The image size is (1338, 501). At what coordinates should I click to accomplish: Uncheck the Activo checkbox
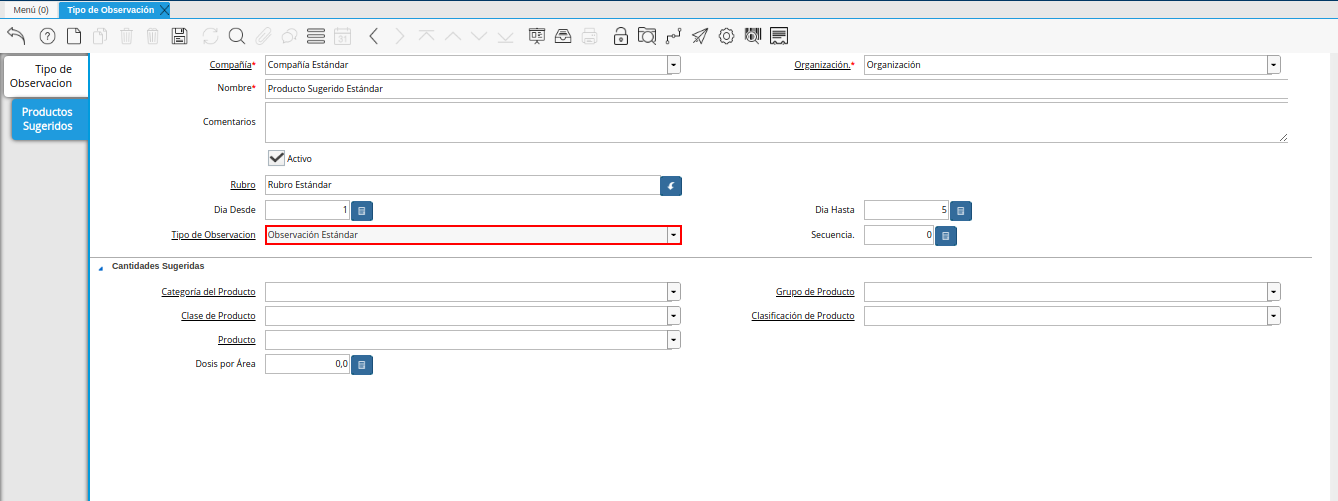tap(277, 158)
